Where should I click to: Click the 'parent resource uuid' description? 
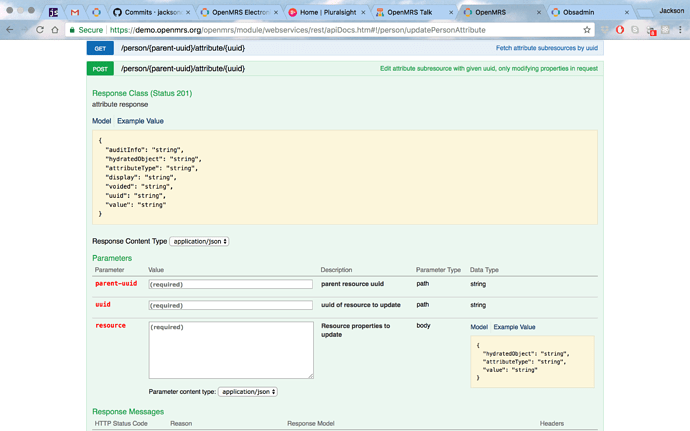click(x=352, y=284)
